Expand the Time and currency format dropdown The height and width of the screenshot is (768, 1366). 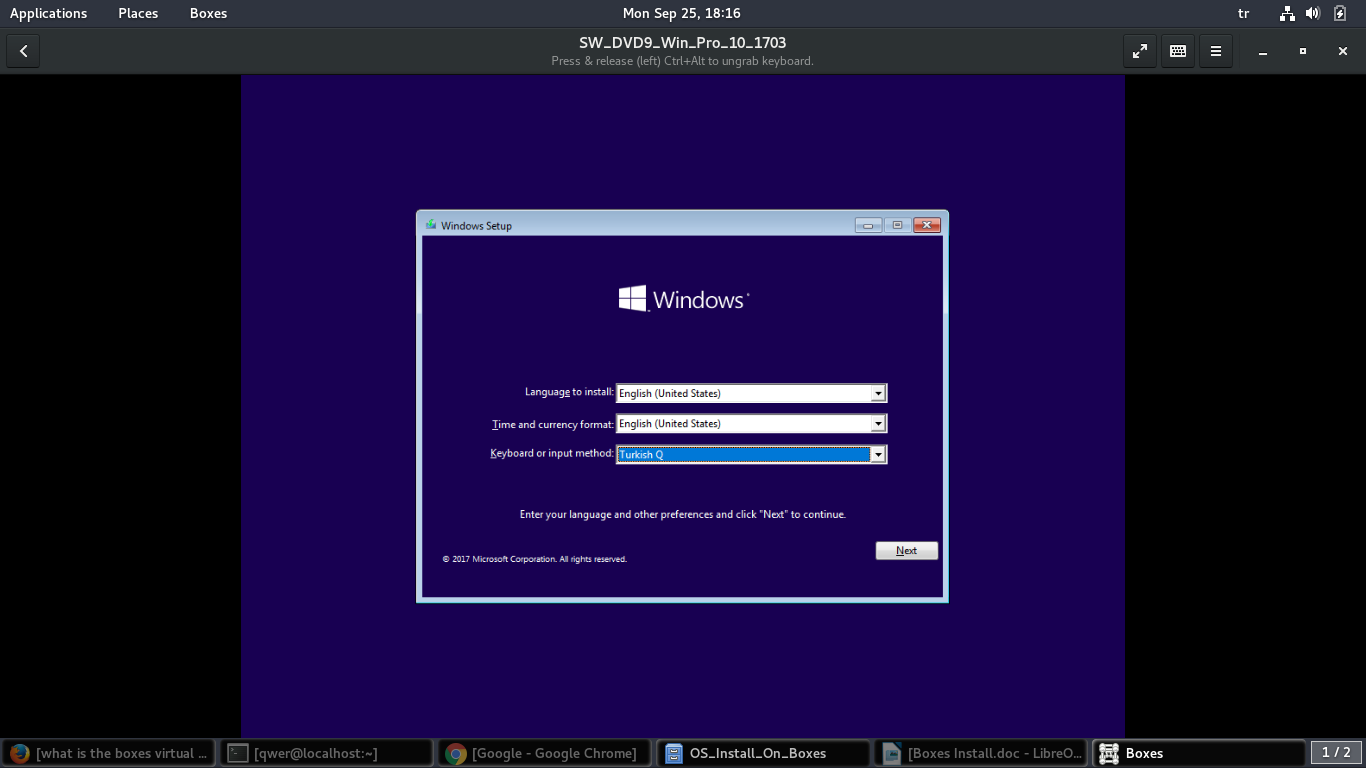tap(878, 424)
